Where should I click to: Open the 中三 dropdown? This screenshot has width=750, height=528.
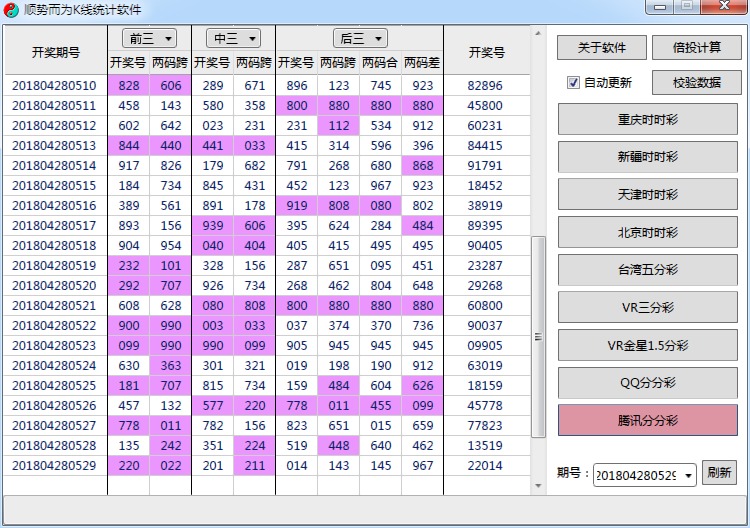pos(233,38)
